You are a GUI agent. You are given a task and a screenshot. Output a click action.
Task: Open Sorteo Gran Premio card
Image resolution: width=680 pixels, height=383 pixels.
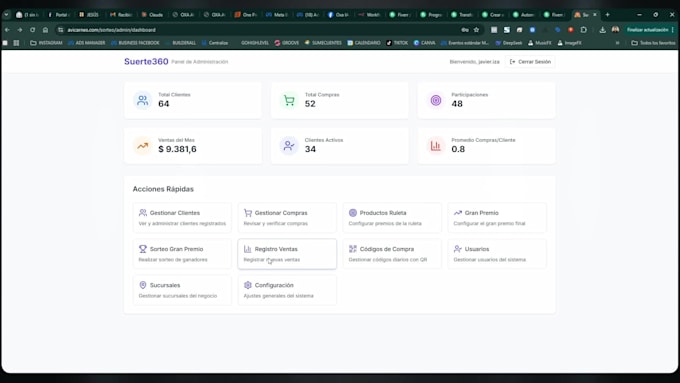(182, 254)
